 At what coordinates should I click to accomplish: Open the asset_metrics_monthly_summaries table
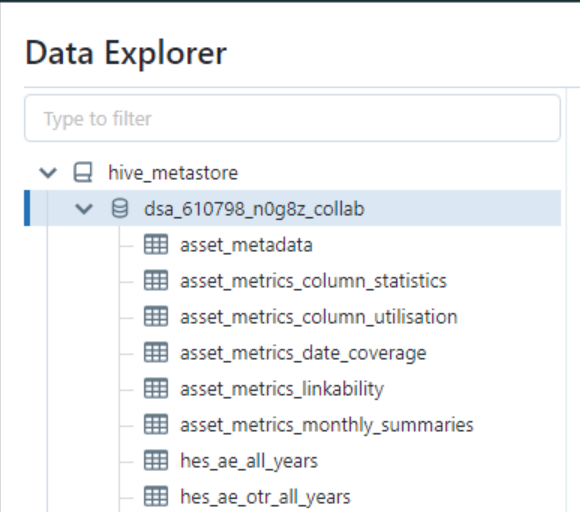point(327,425)
